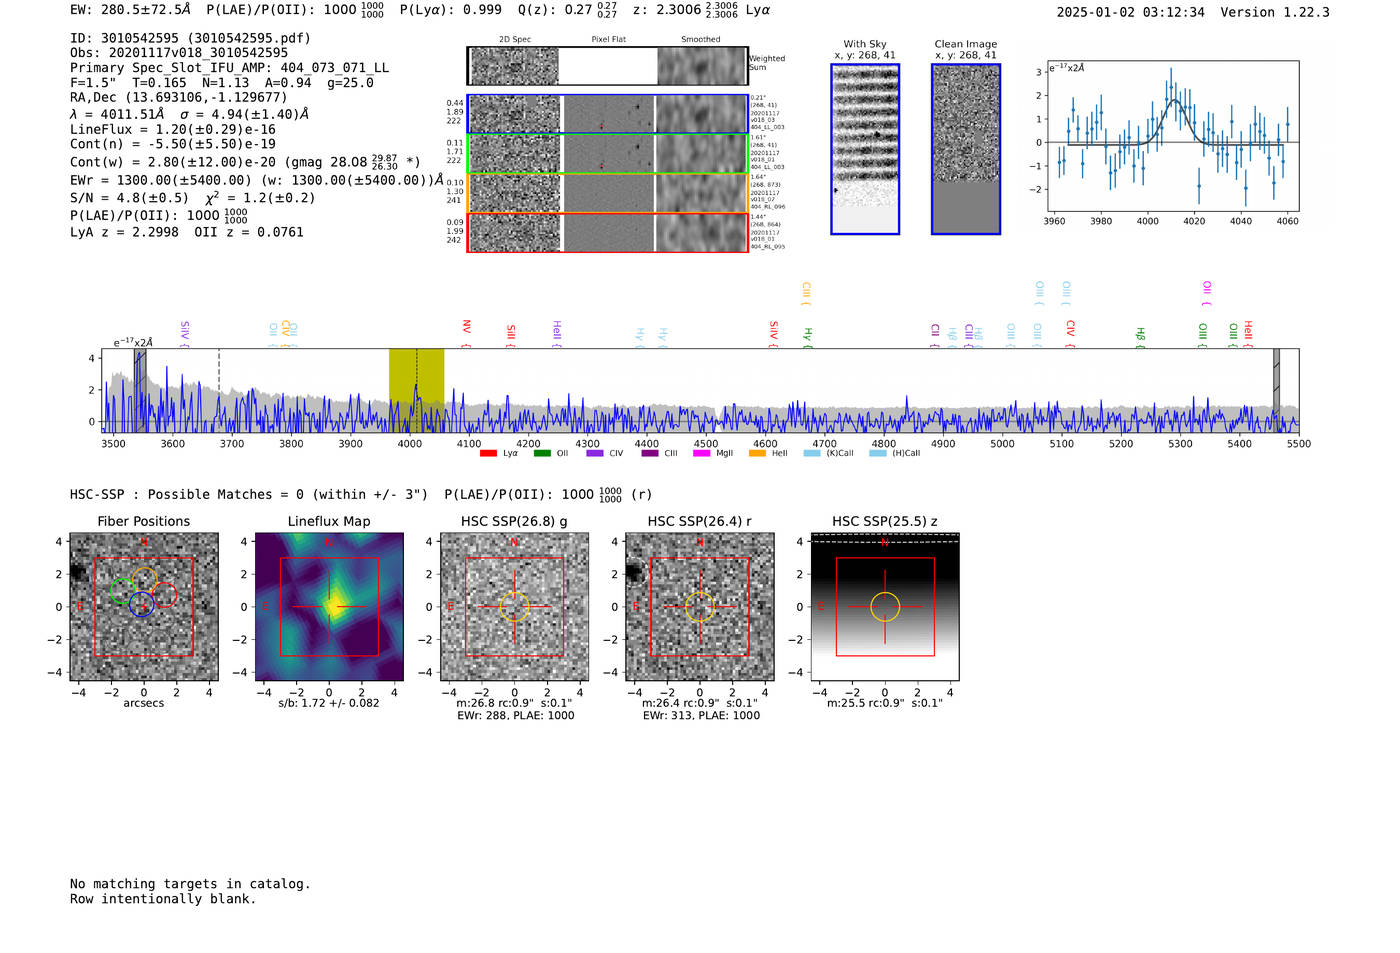
Task: Click the 'EW: 280.5±72.5Å' header value
Action: [130, 10]
